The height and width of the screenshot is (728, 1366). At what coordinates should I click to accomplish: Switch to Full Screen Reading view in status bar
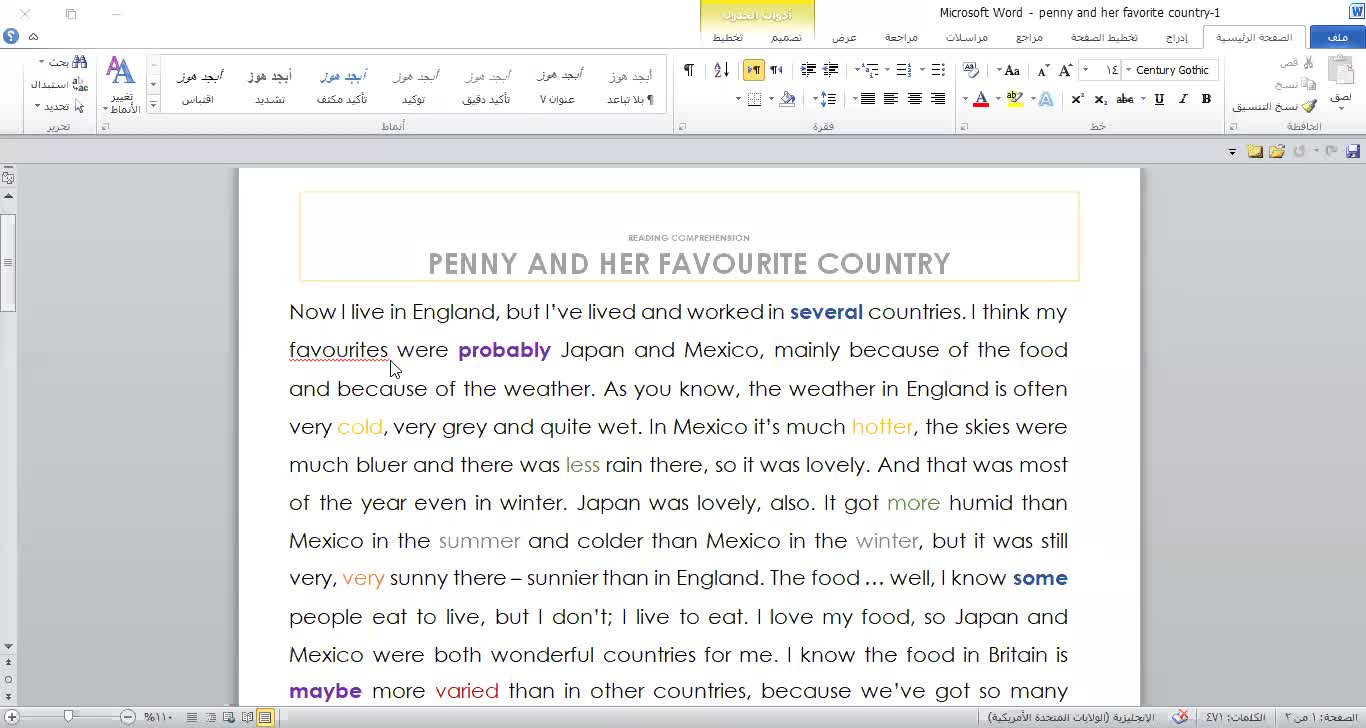pos(247,717)
